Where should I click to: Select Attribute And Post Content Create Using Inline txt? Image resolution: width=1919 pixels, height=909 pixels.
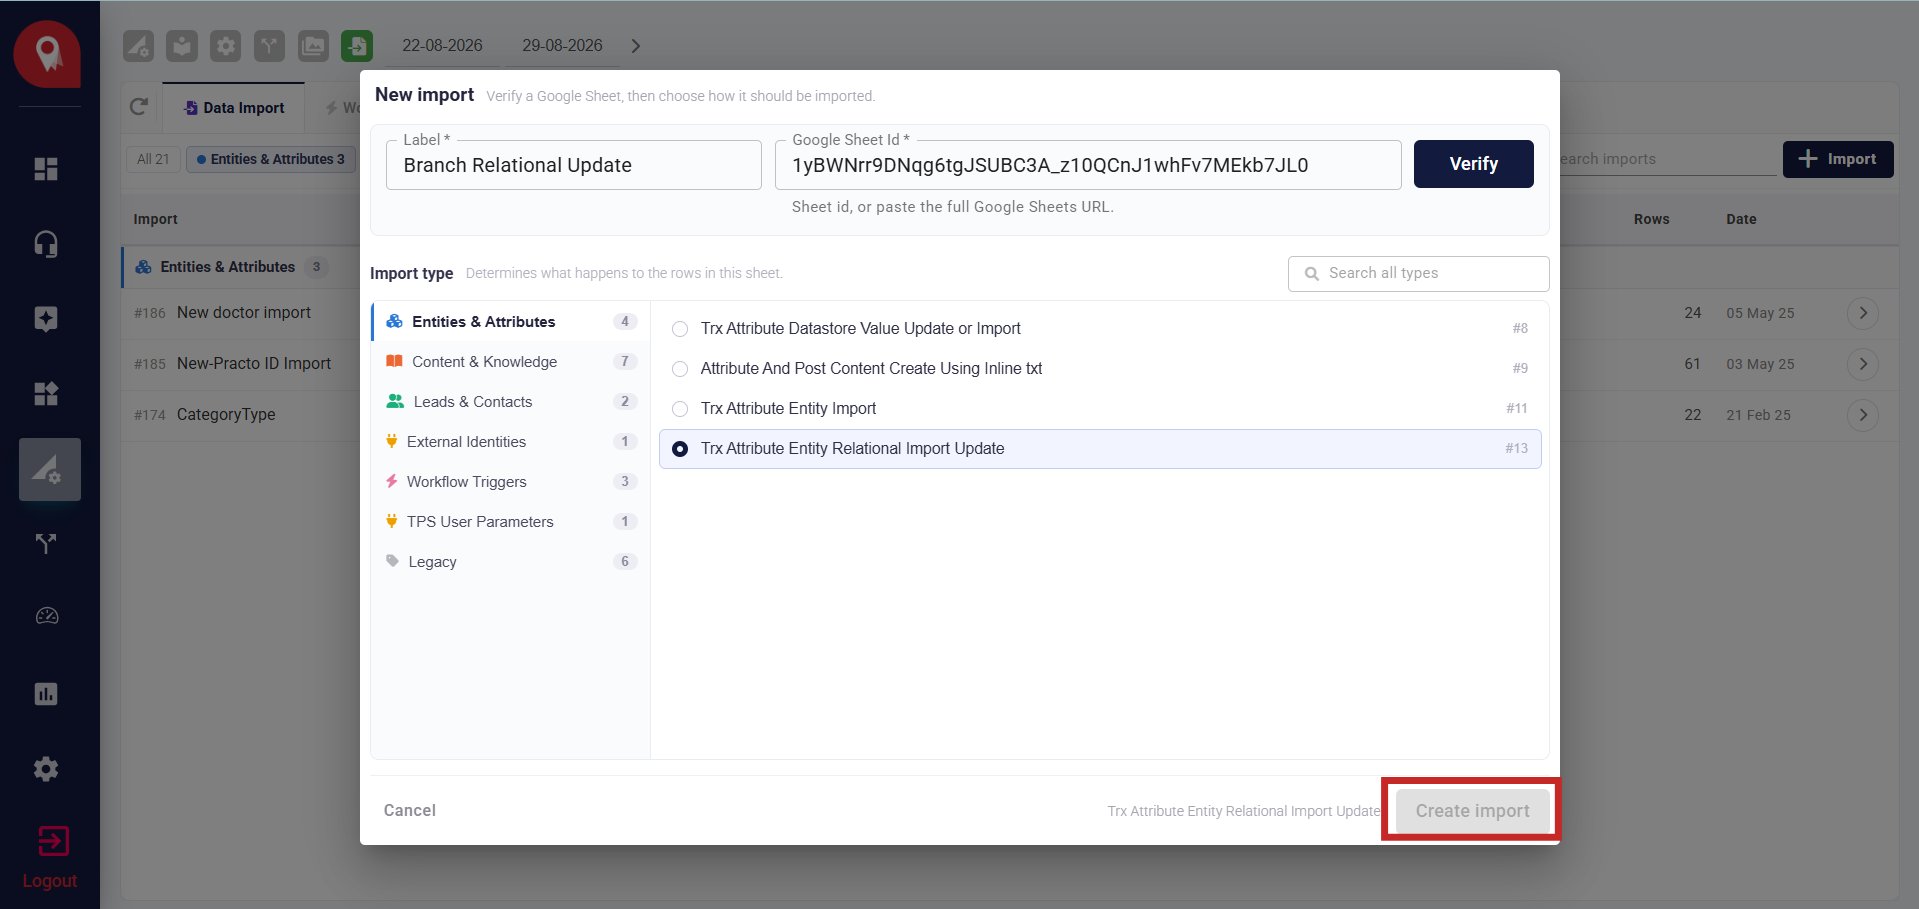pos(1100,369)
